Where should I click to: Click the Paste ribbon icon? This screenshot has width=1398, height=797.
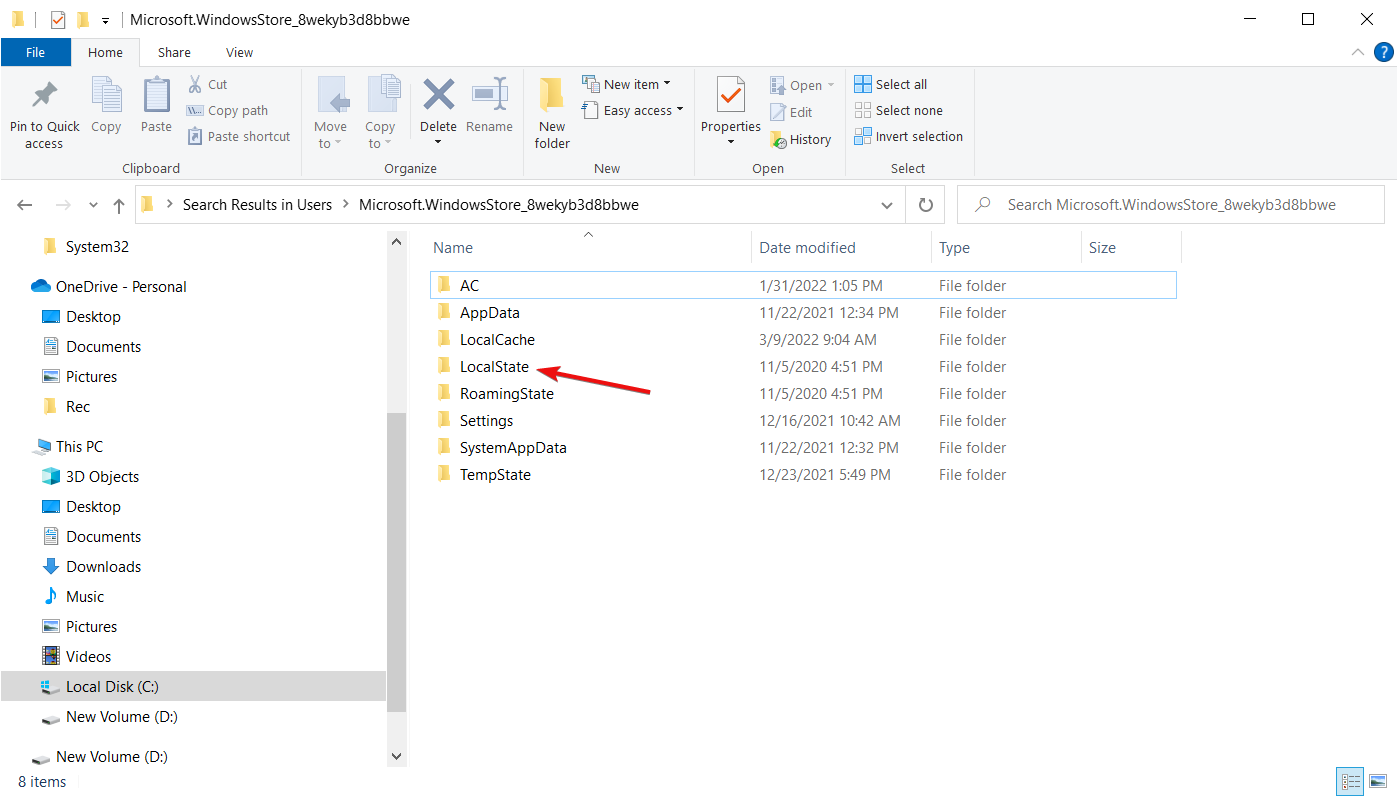coord(156,96)
